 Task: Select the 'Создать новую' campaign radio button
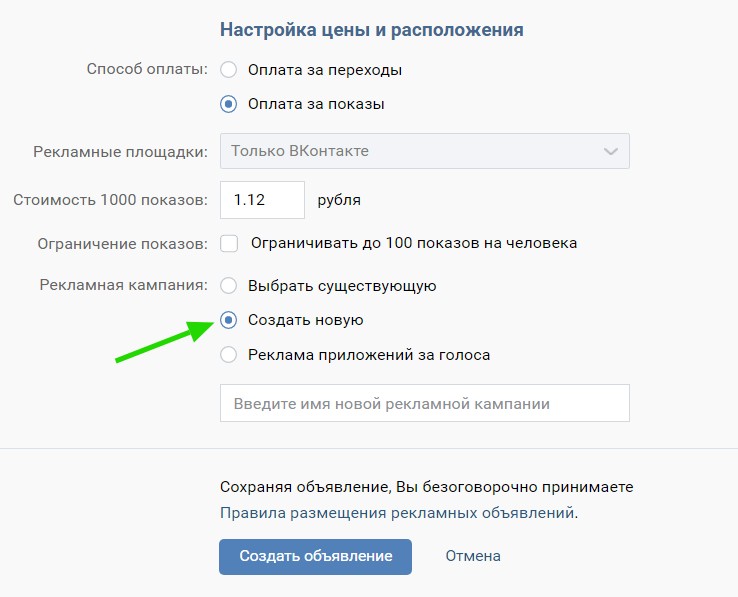pyautogui.click(x=229, y=320)
